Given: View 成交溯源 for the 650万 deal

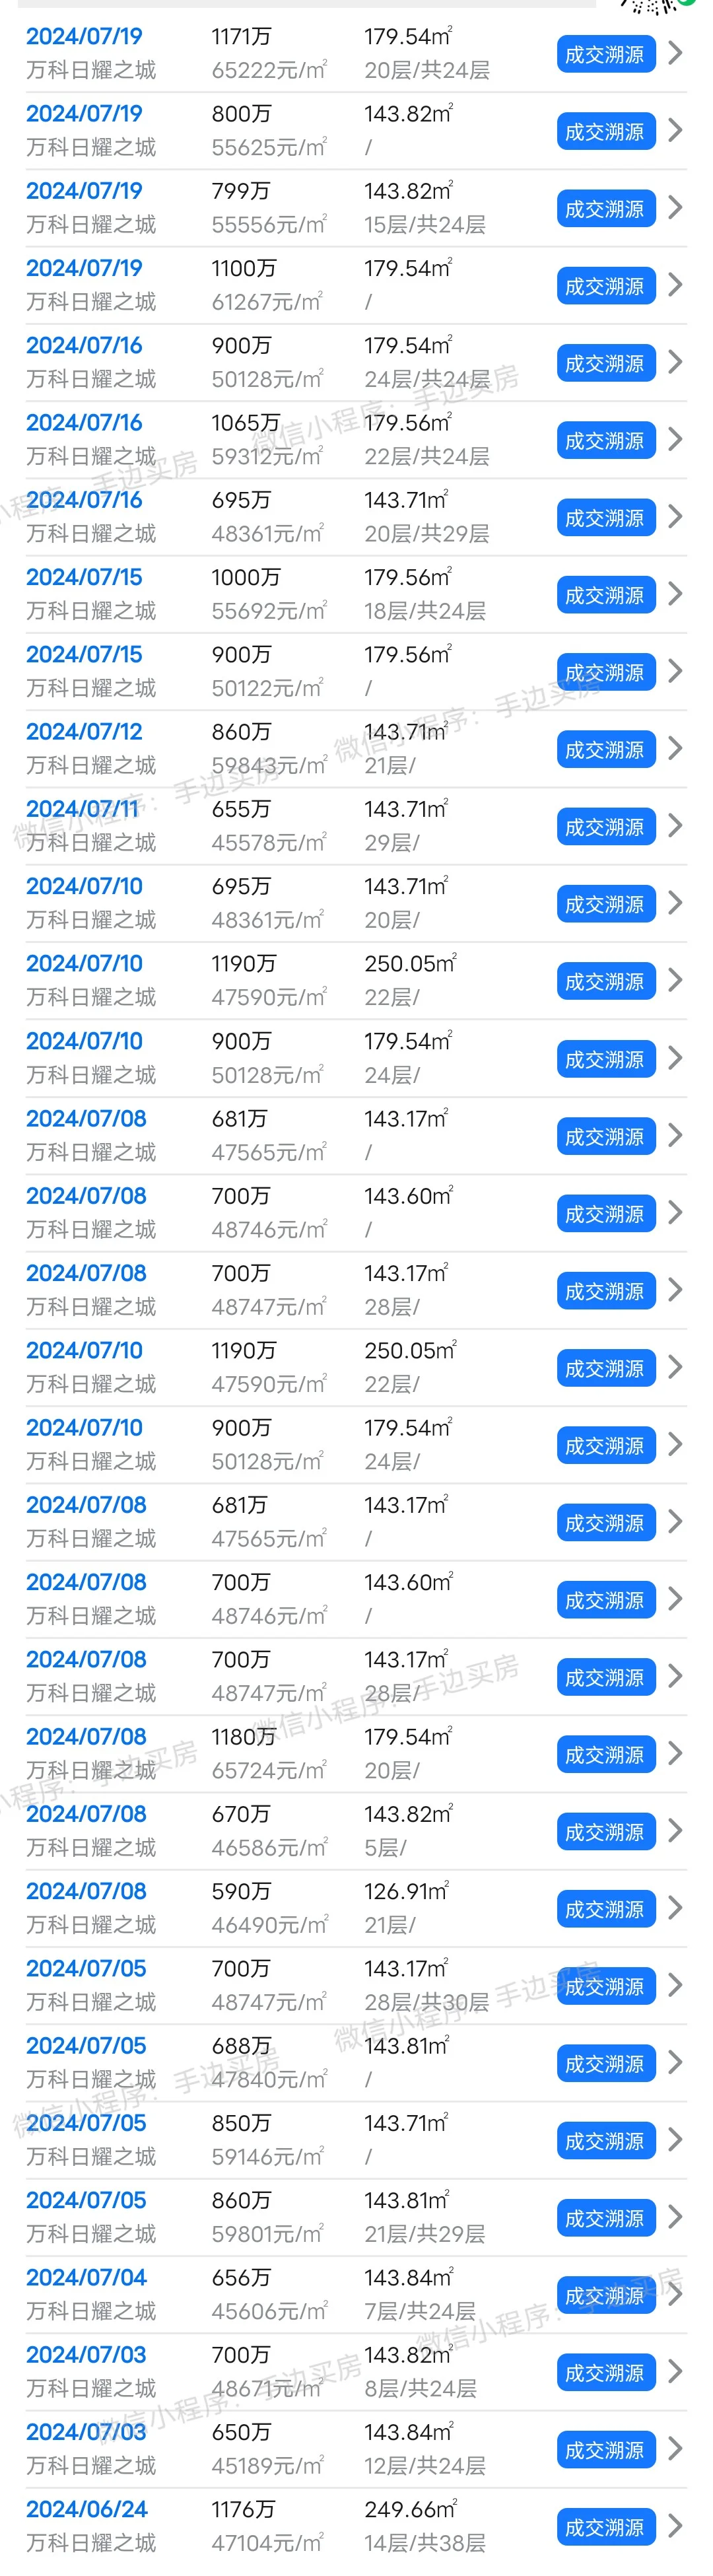Looking at the screenshot, I should tap(605, 2449).
